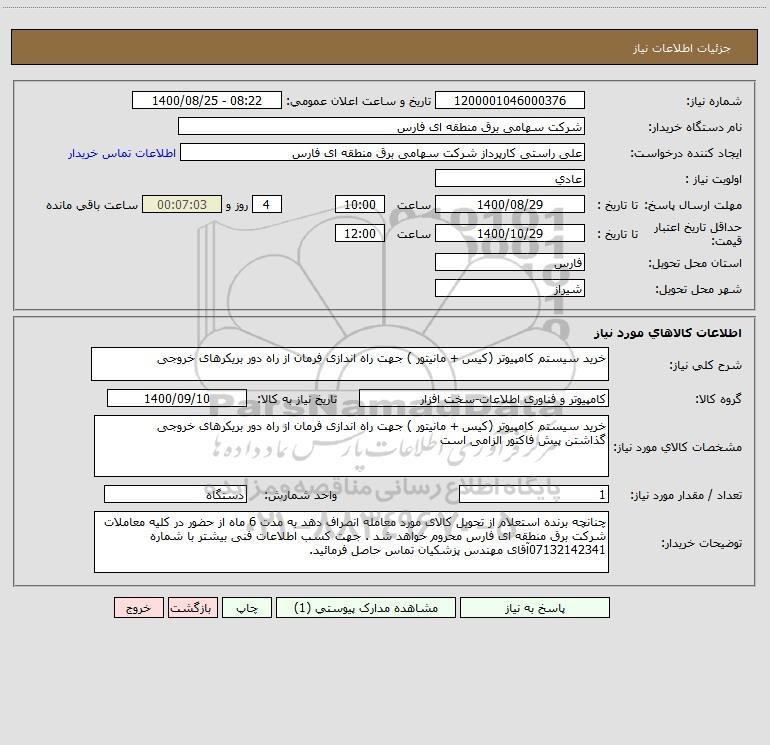Click the تعداد / مقدار مورد نیاز label
Image resolution: width=770 pixels, height=745 pixels.
(686, 495)
